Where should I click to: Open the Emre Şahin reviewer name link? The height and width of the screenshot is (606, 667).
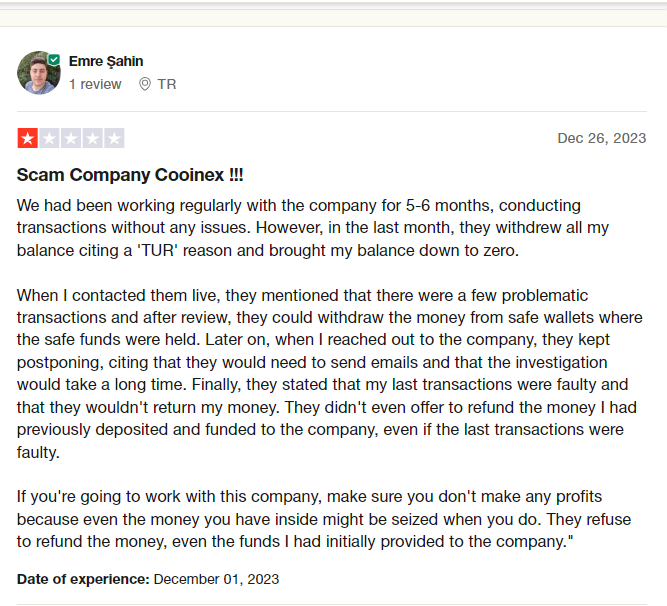click(x=106, y=61)
